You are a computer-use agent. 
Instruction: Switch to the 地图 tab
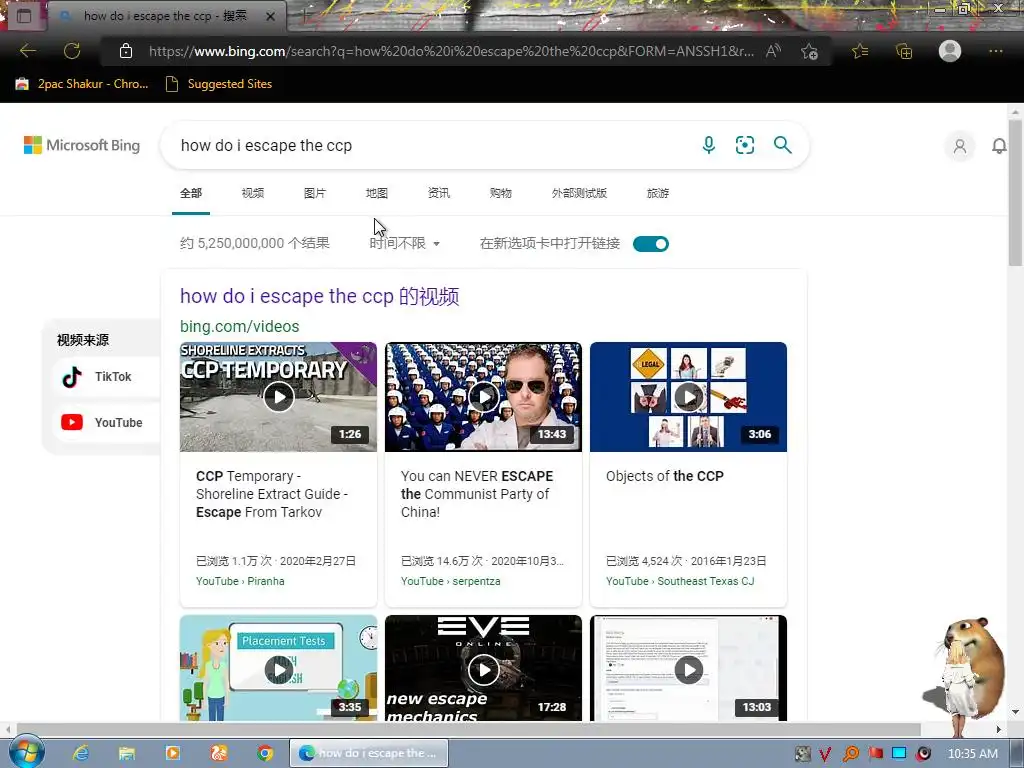(x=377, y=193)
